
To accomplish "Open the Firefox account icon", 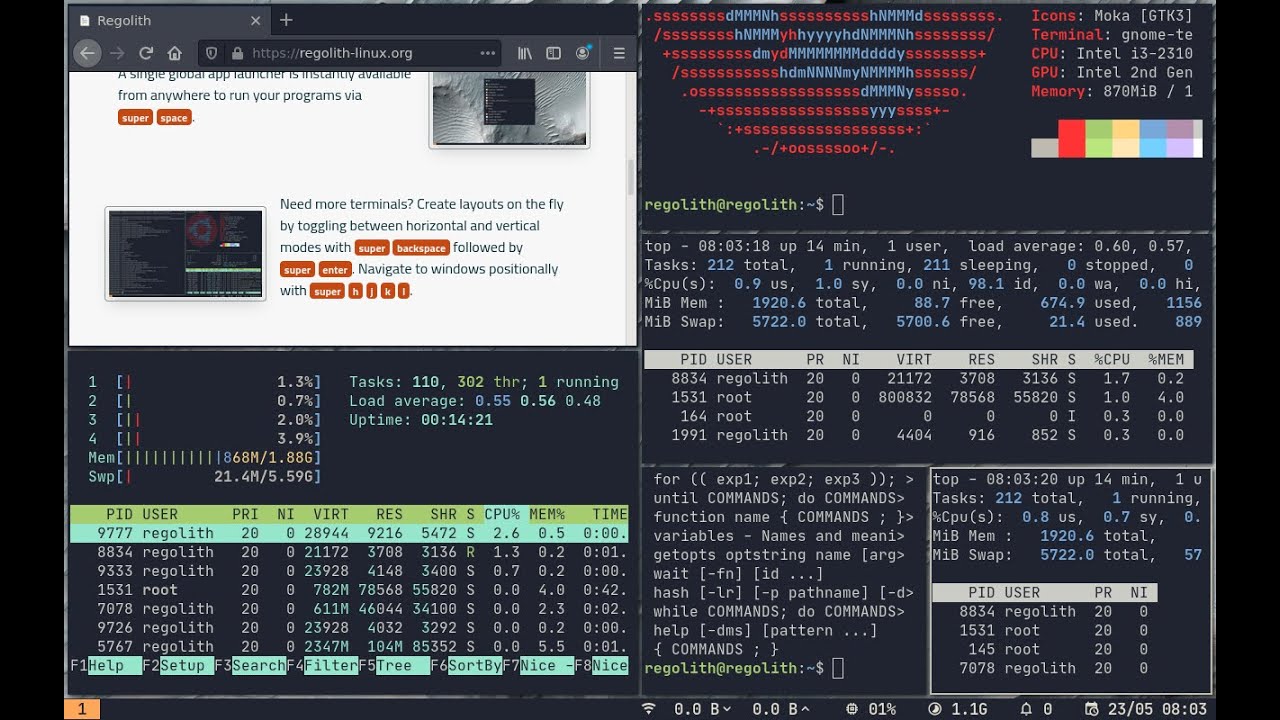I will tap(583, 53).
